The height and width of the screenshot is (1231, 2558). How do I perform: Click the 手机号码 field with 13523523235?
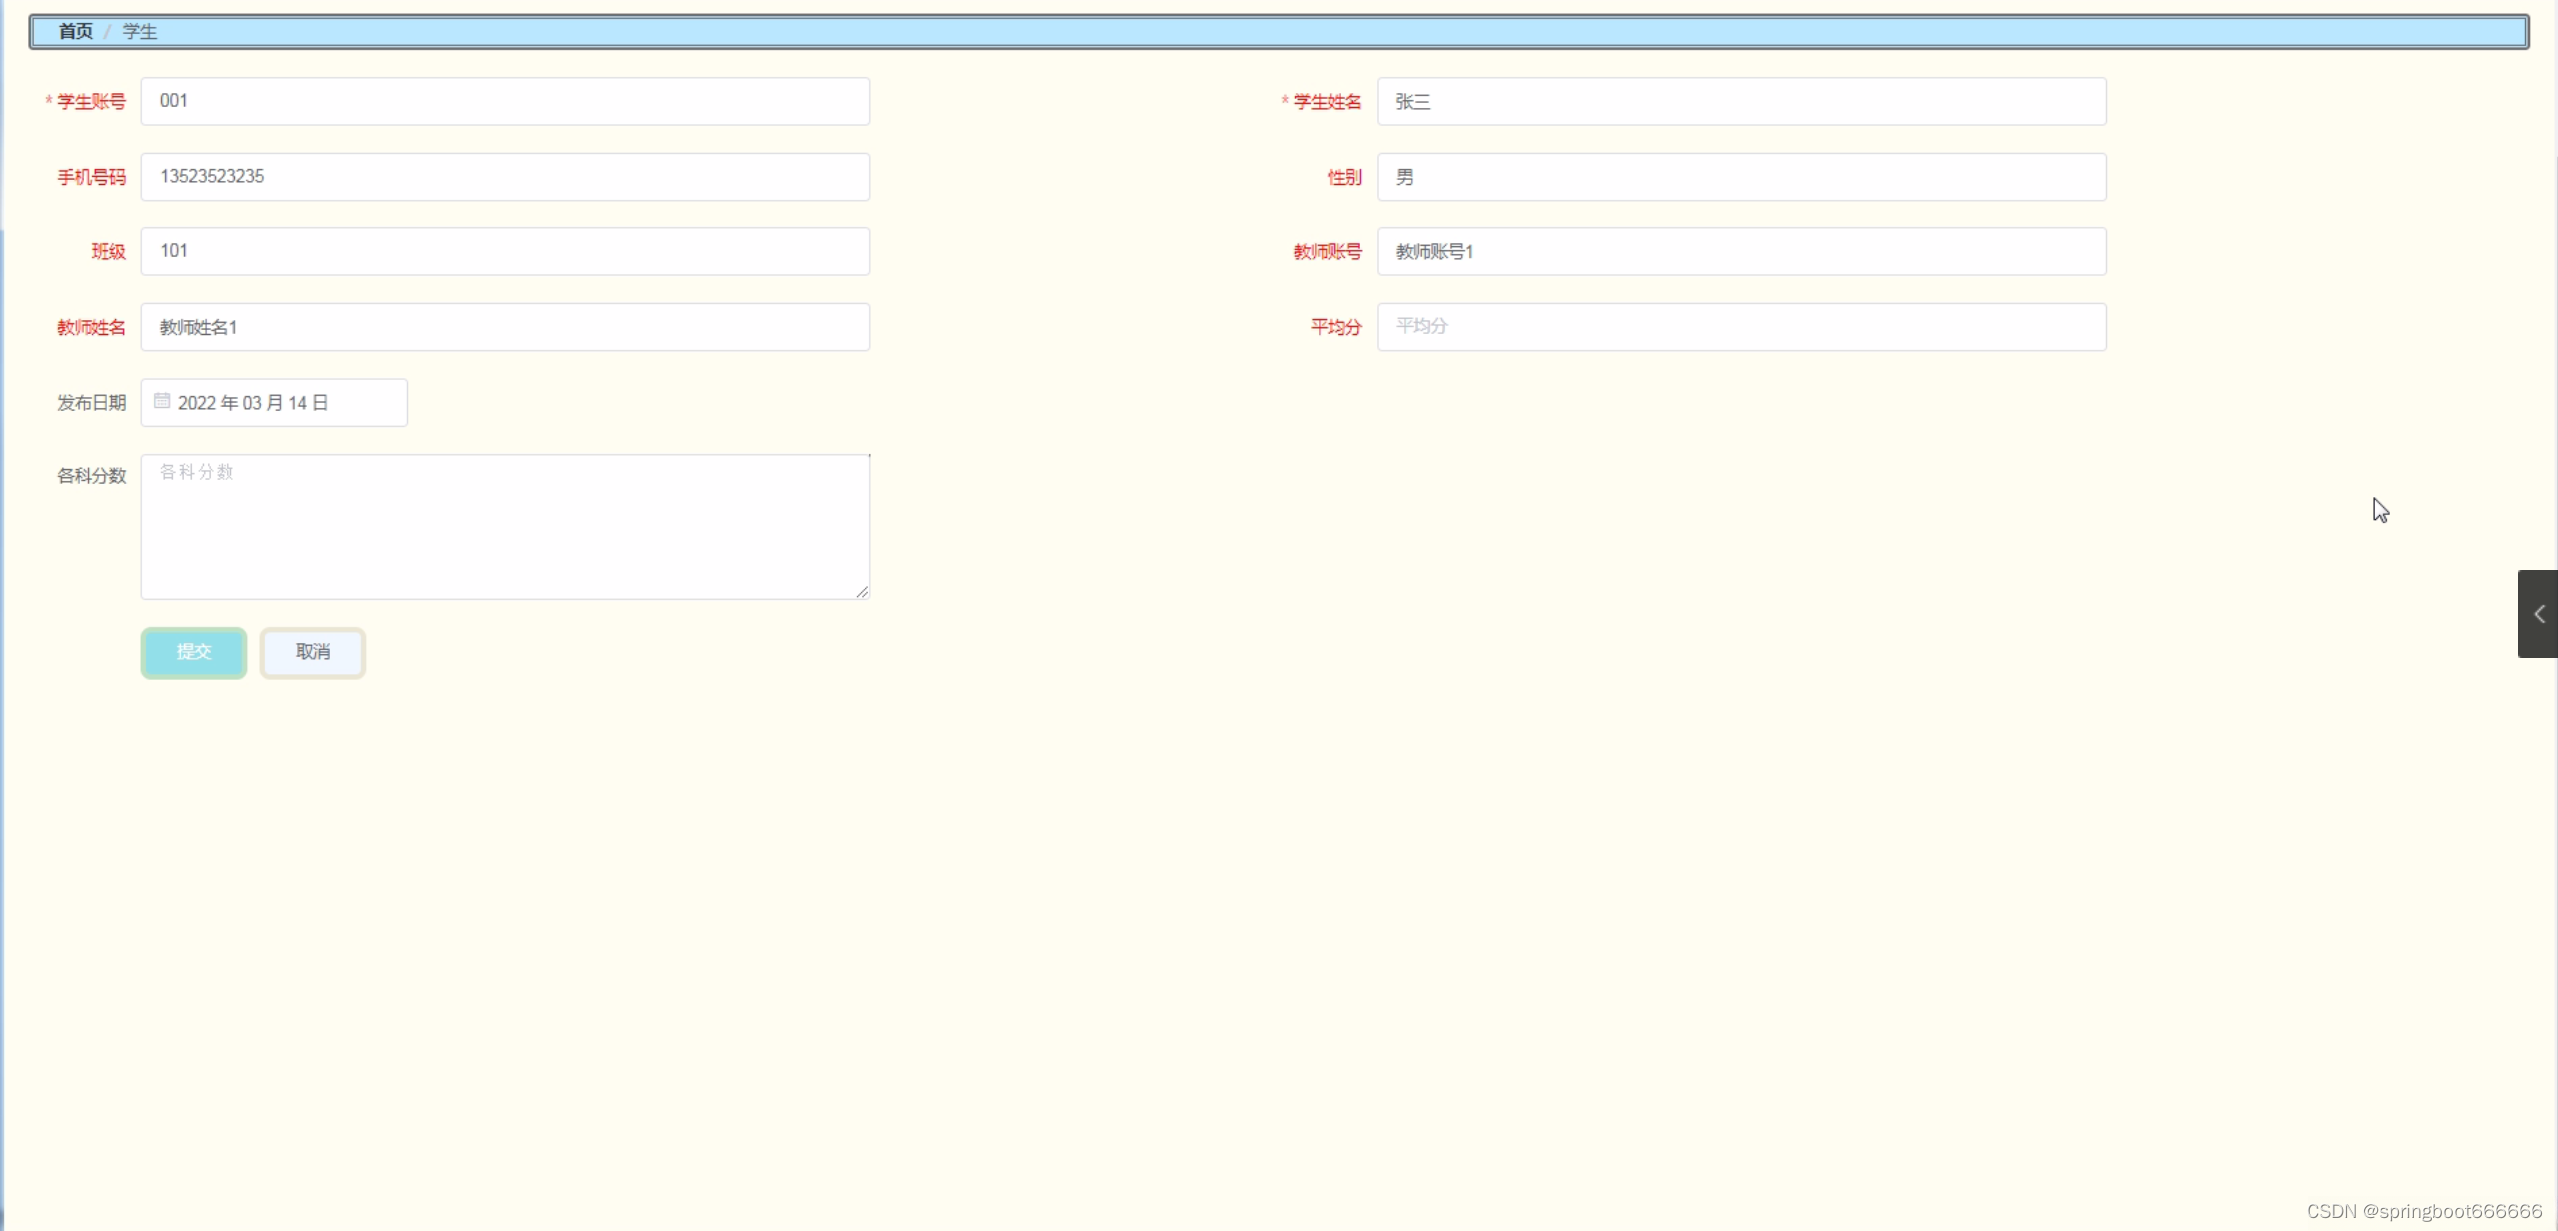click(x=505, y=177)
